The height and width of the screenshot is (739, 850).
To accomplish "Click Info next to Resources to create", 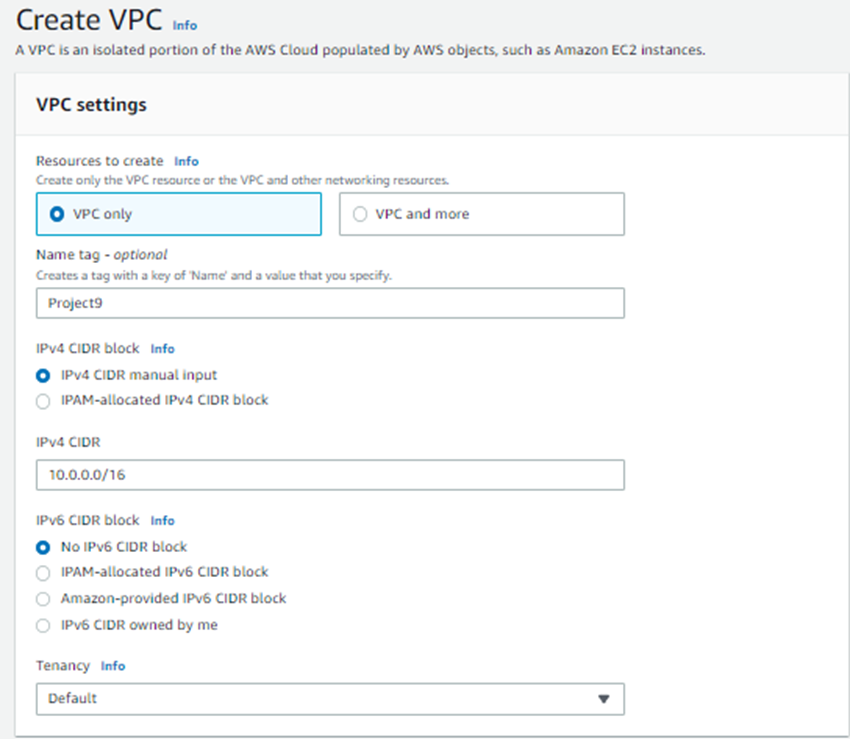I will coord(186,161).
